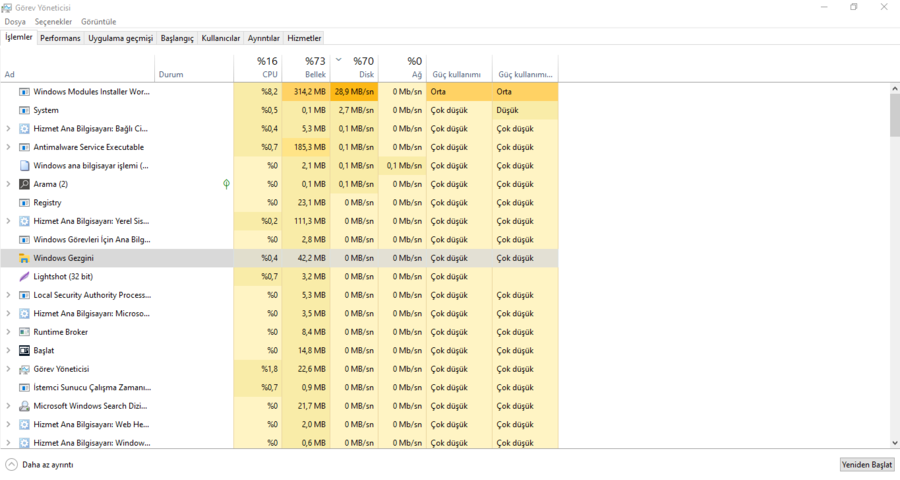Click the Local Security Authority Process icon
Image resolution: width=900 pixels, height=480 pixels.
(x=24, y=295)
